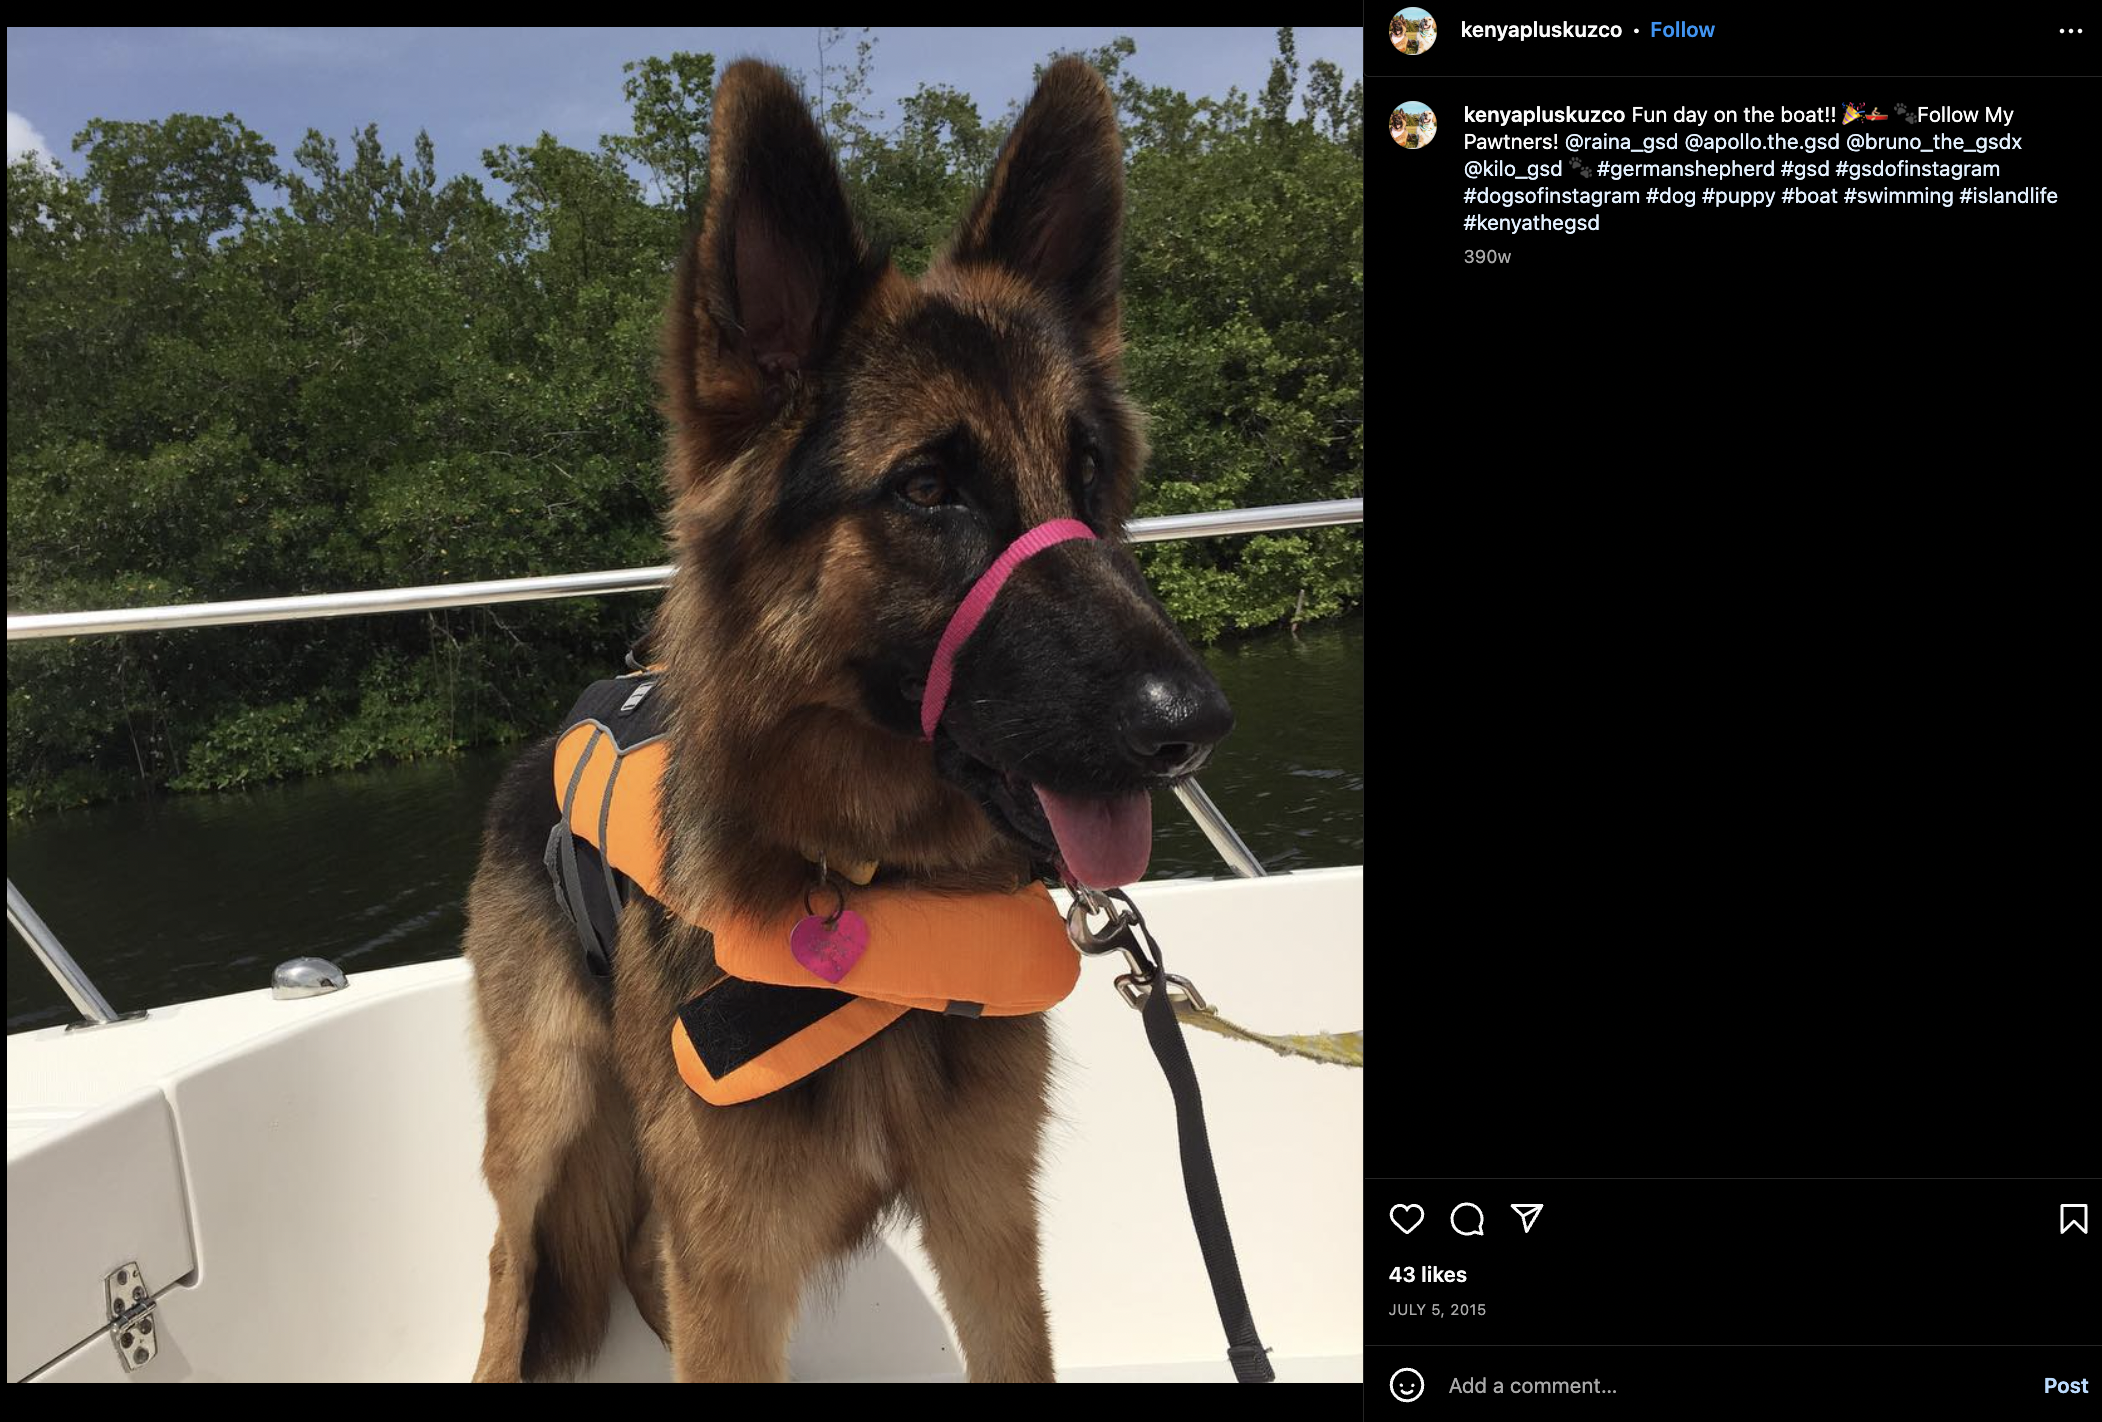View who liked via 43 likes
Screen dimensions: 2102x1422
1427,1275
